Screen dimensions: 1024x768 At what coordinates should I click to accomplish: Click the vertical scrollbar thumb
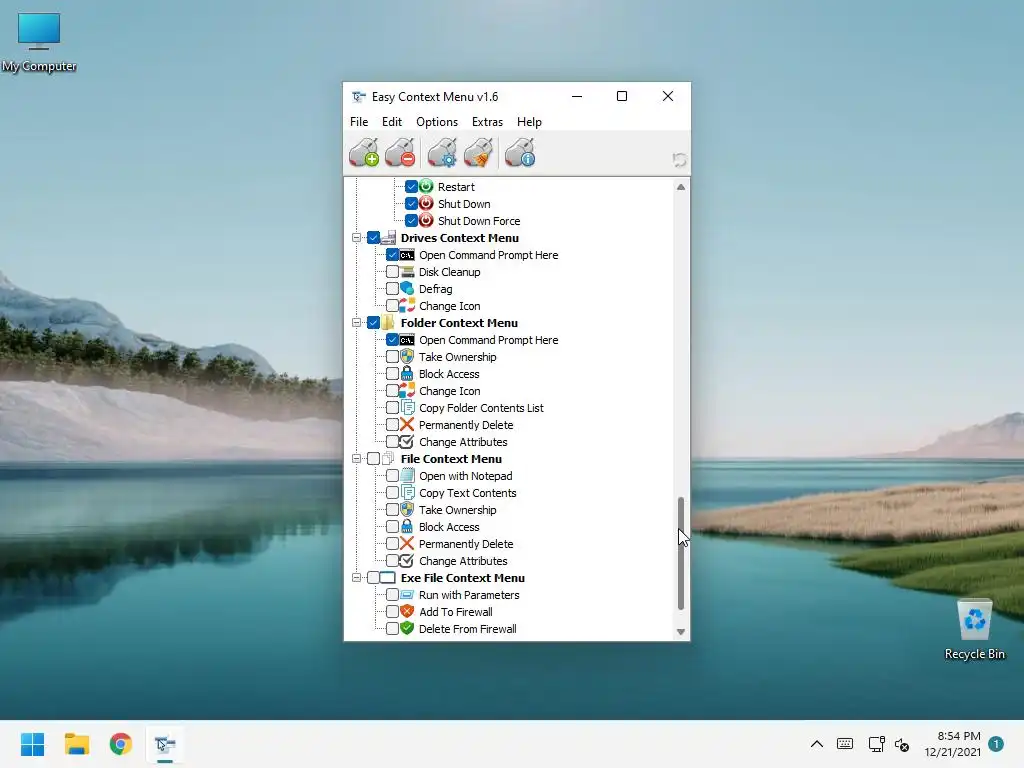pyautogui.click(x=680, y=553)
